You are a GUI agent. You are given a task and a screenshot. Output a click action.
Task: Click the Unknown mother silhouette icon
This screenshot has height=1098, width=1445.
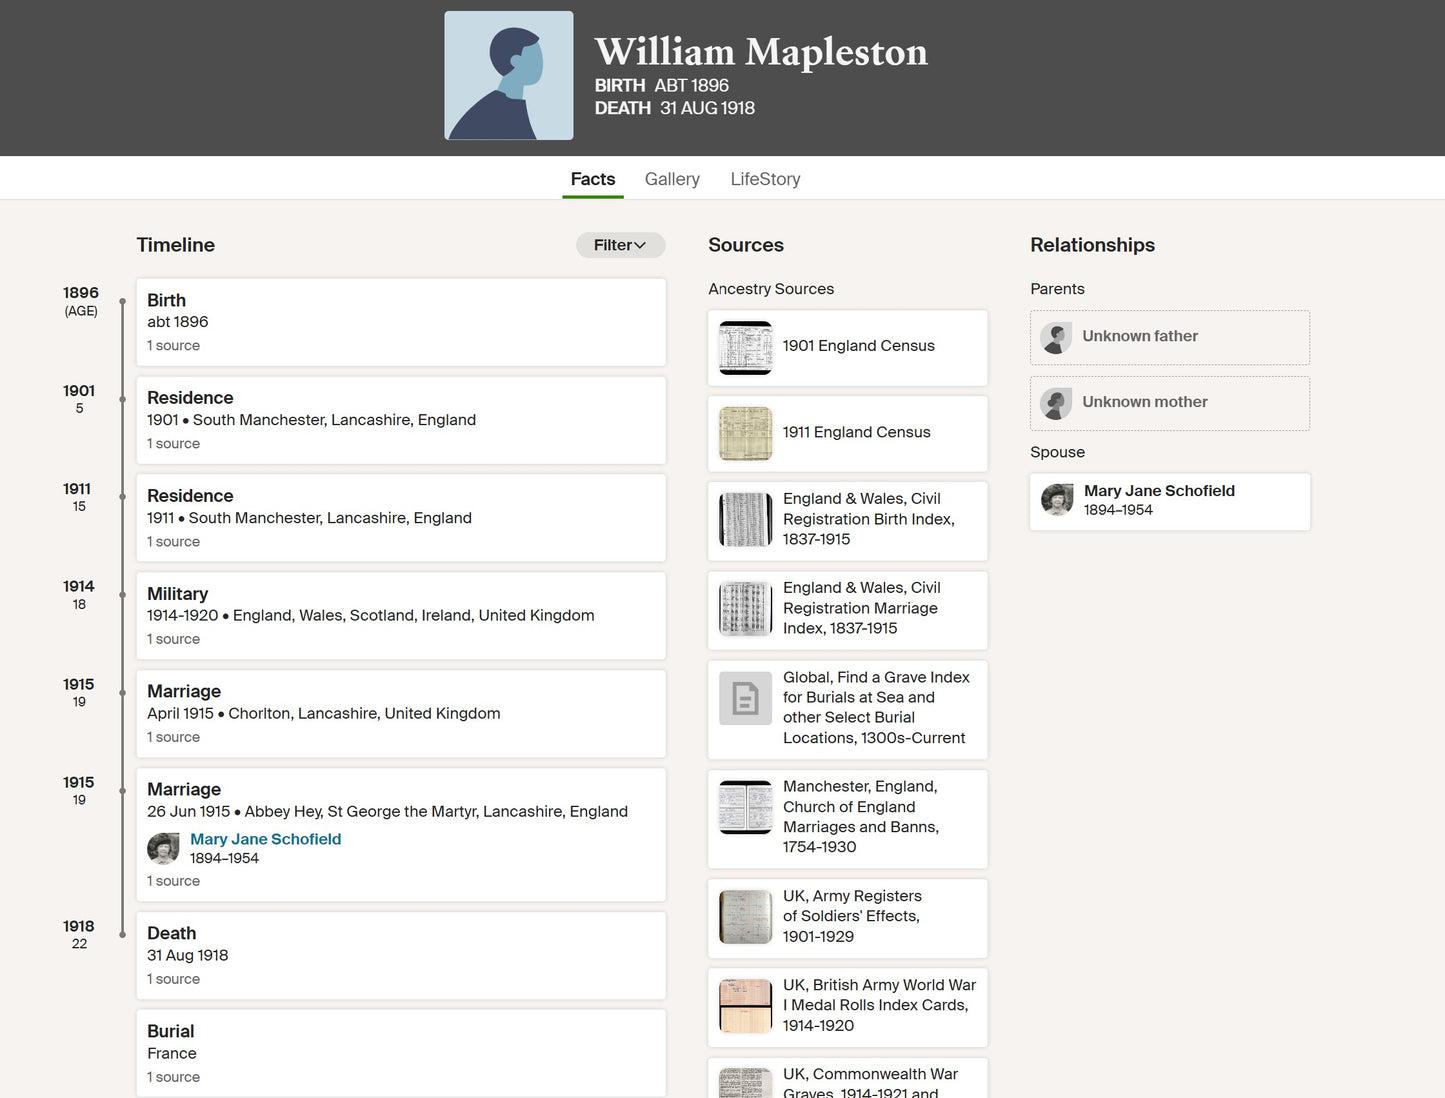[x=1055, y=403]
